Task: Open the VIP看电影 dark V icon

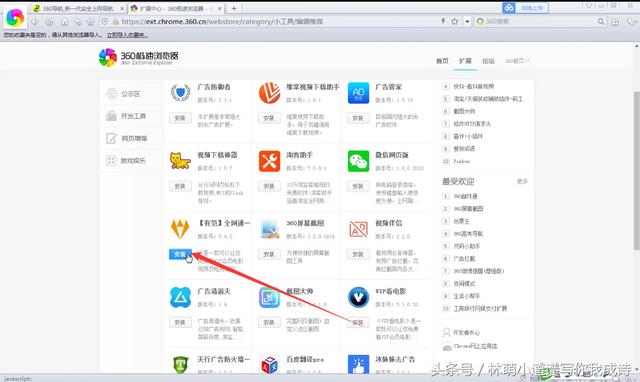Action: pyautogui.click(x=358, y=297)
